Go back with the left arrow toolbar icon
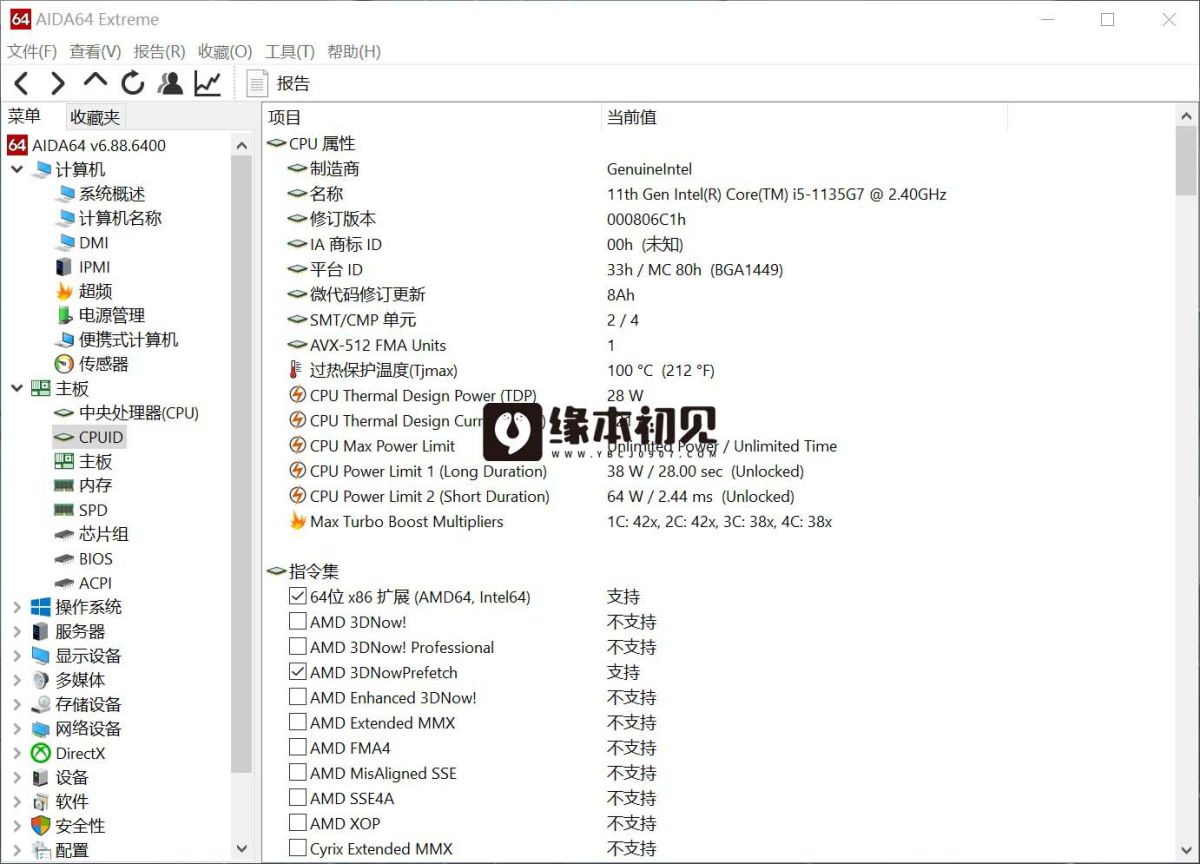Image resolution: width=1200 pixels, height=864 pixels. 21,83
